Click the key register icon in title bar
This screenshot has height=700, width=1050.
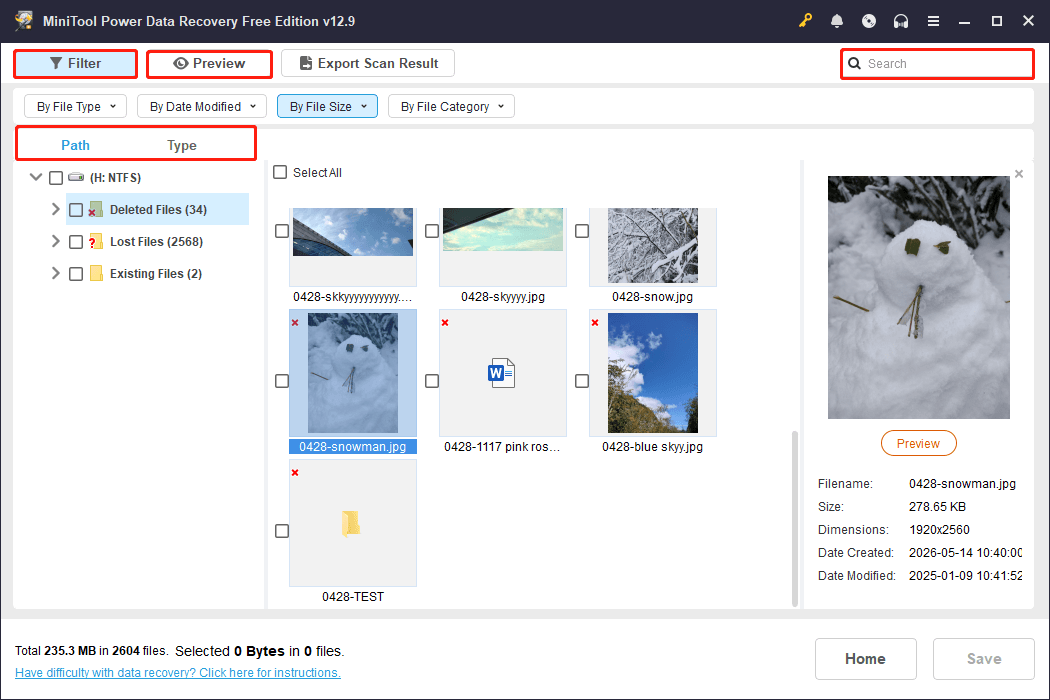805,21
